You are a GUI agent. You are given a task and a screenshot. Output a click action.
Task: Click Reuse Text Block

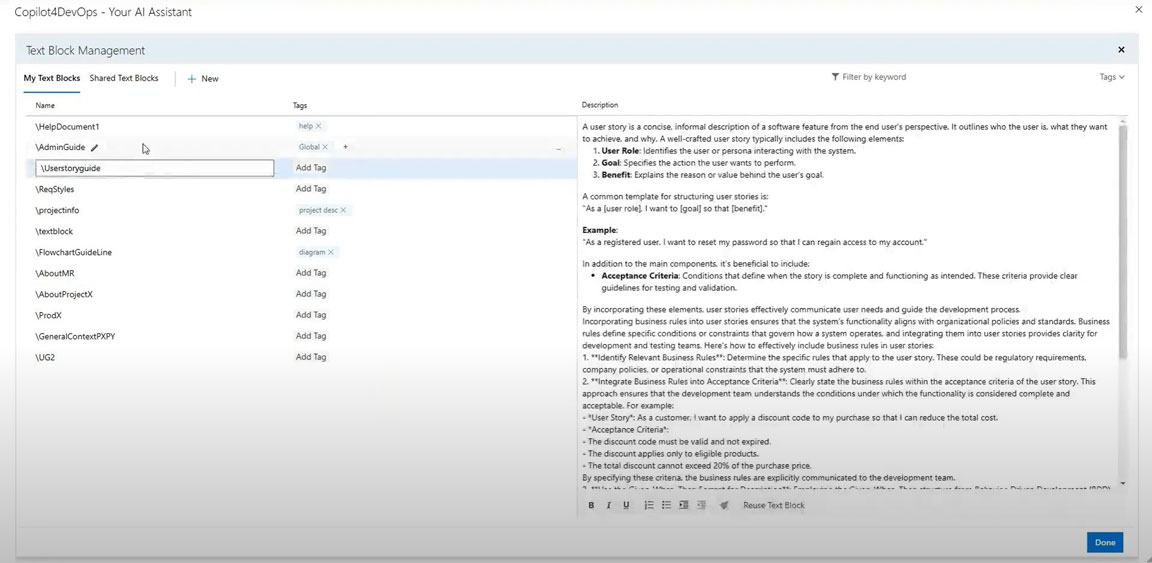click(x=773, y=506)
